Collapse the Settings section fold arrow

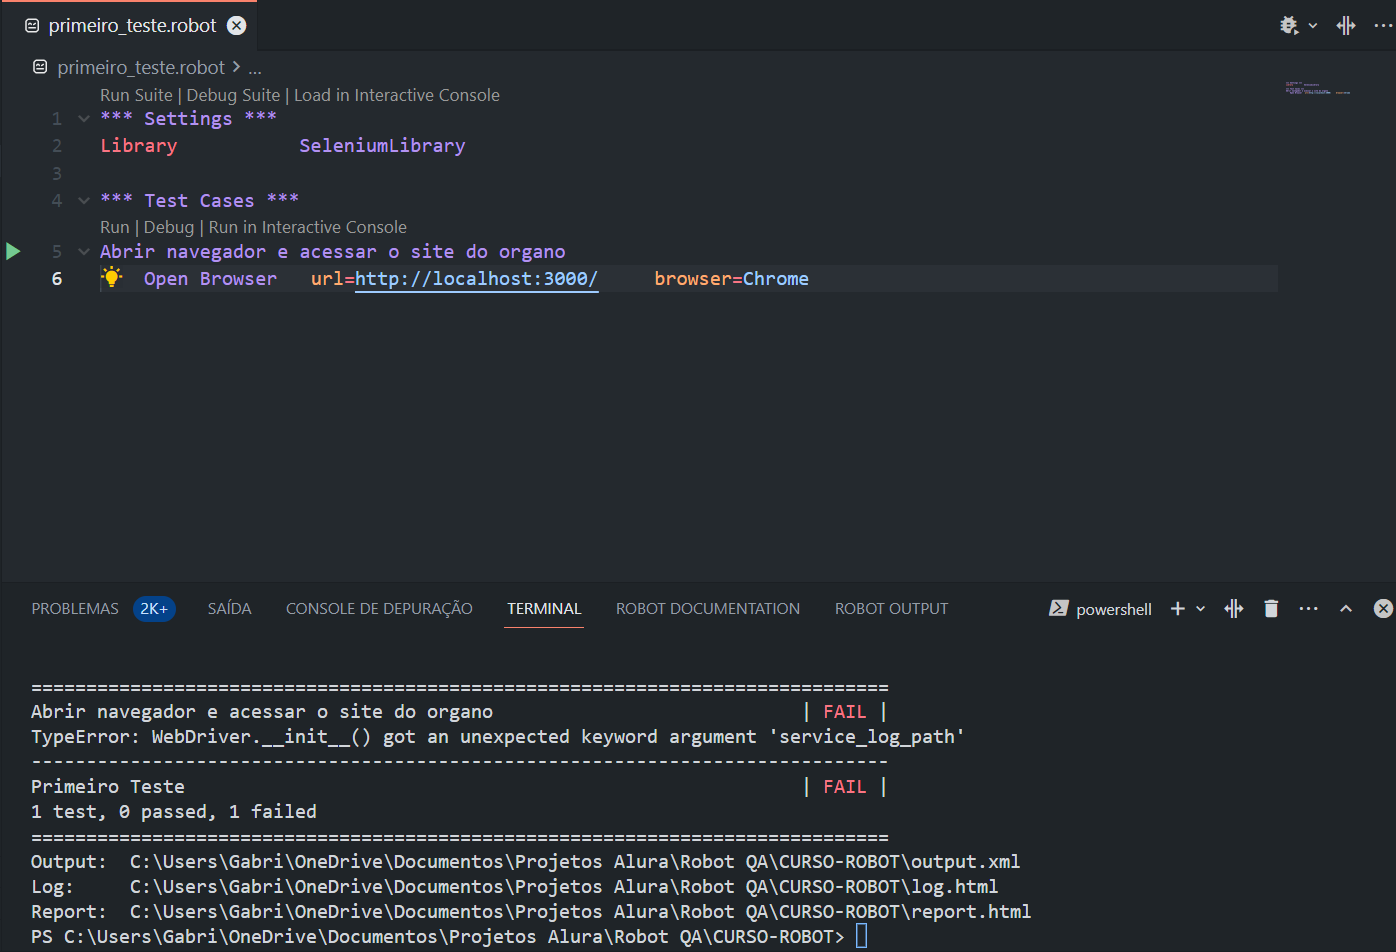(x=84, y=119)
